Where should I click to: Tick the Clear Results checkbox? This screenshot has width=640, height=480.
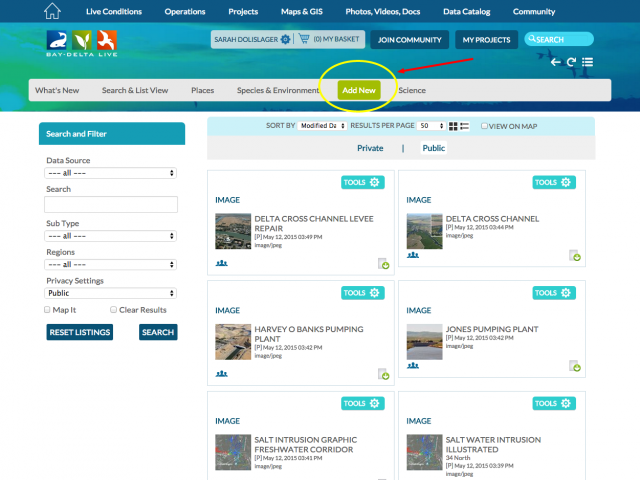pos(113,310)
